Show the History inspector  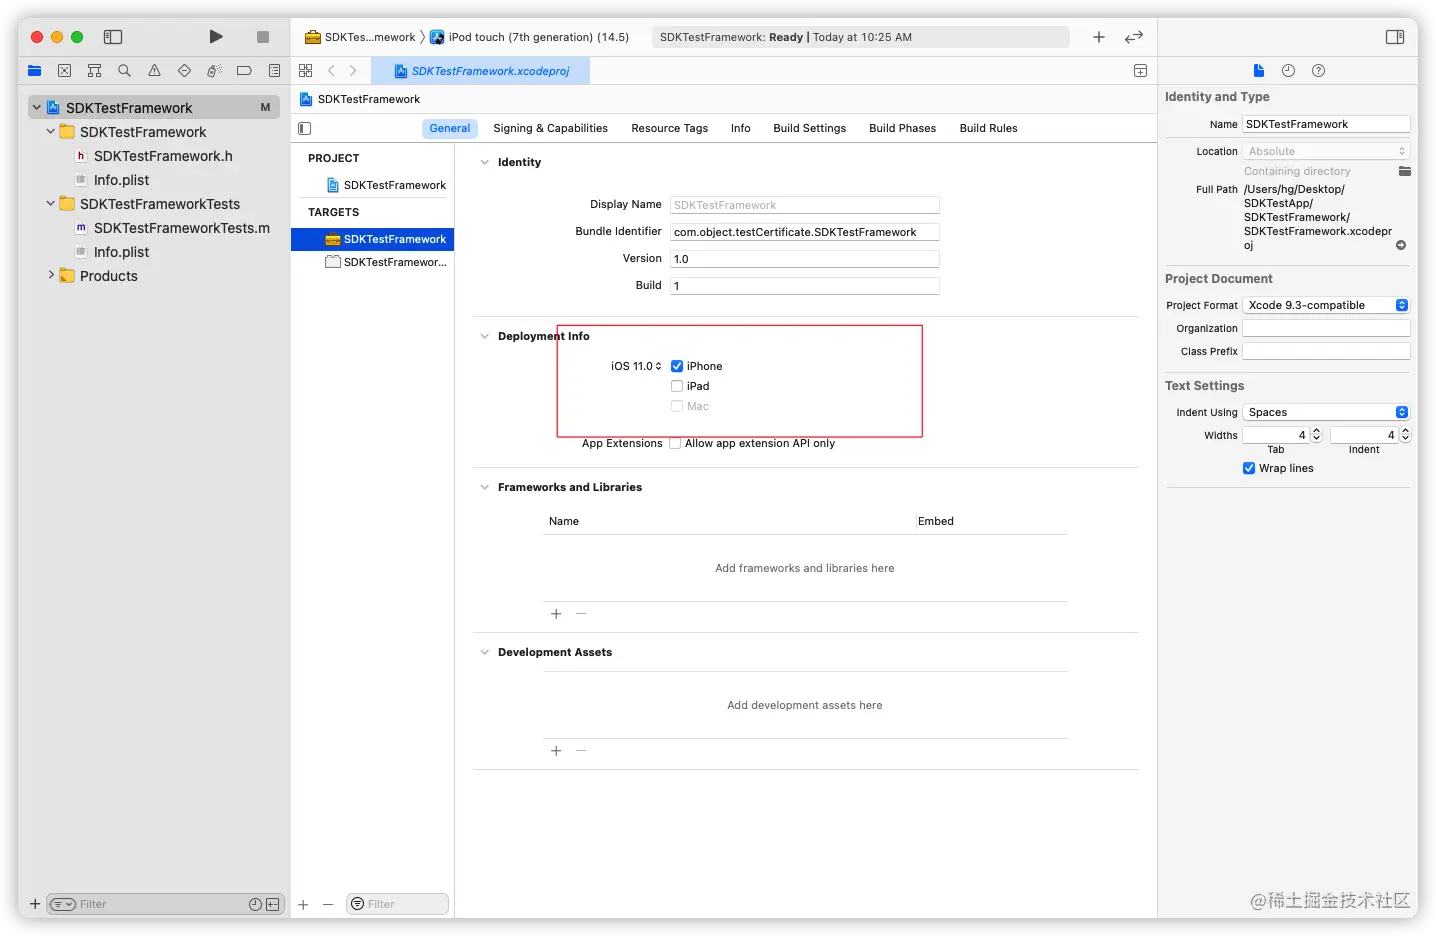1288,71
